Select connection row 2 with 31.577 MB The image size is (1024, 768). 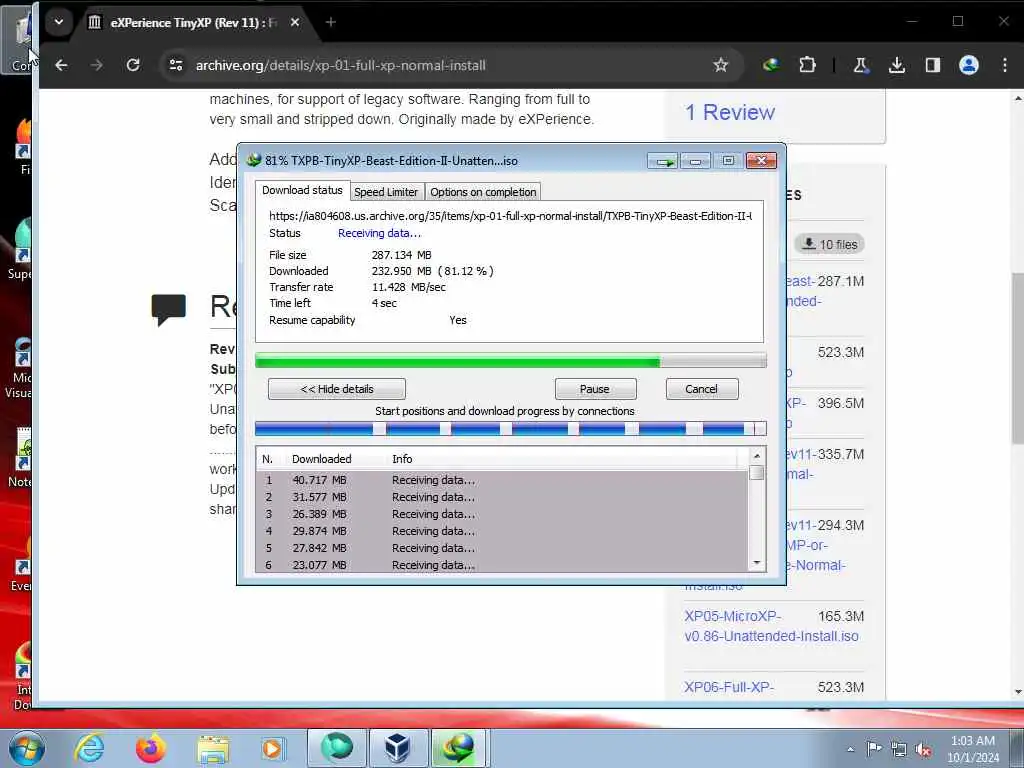[x=502, y=497]
